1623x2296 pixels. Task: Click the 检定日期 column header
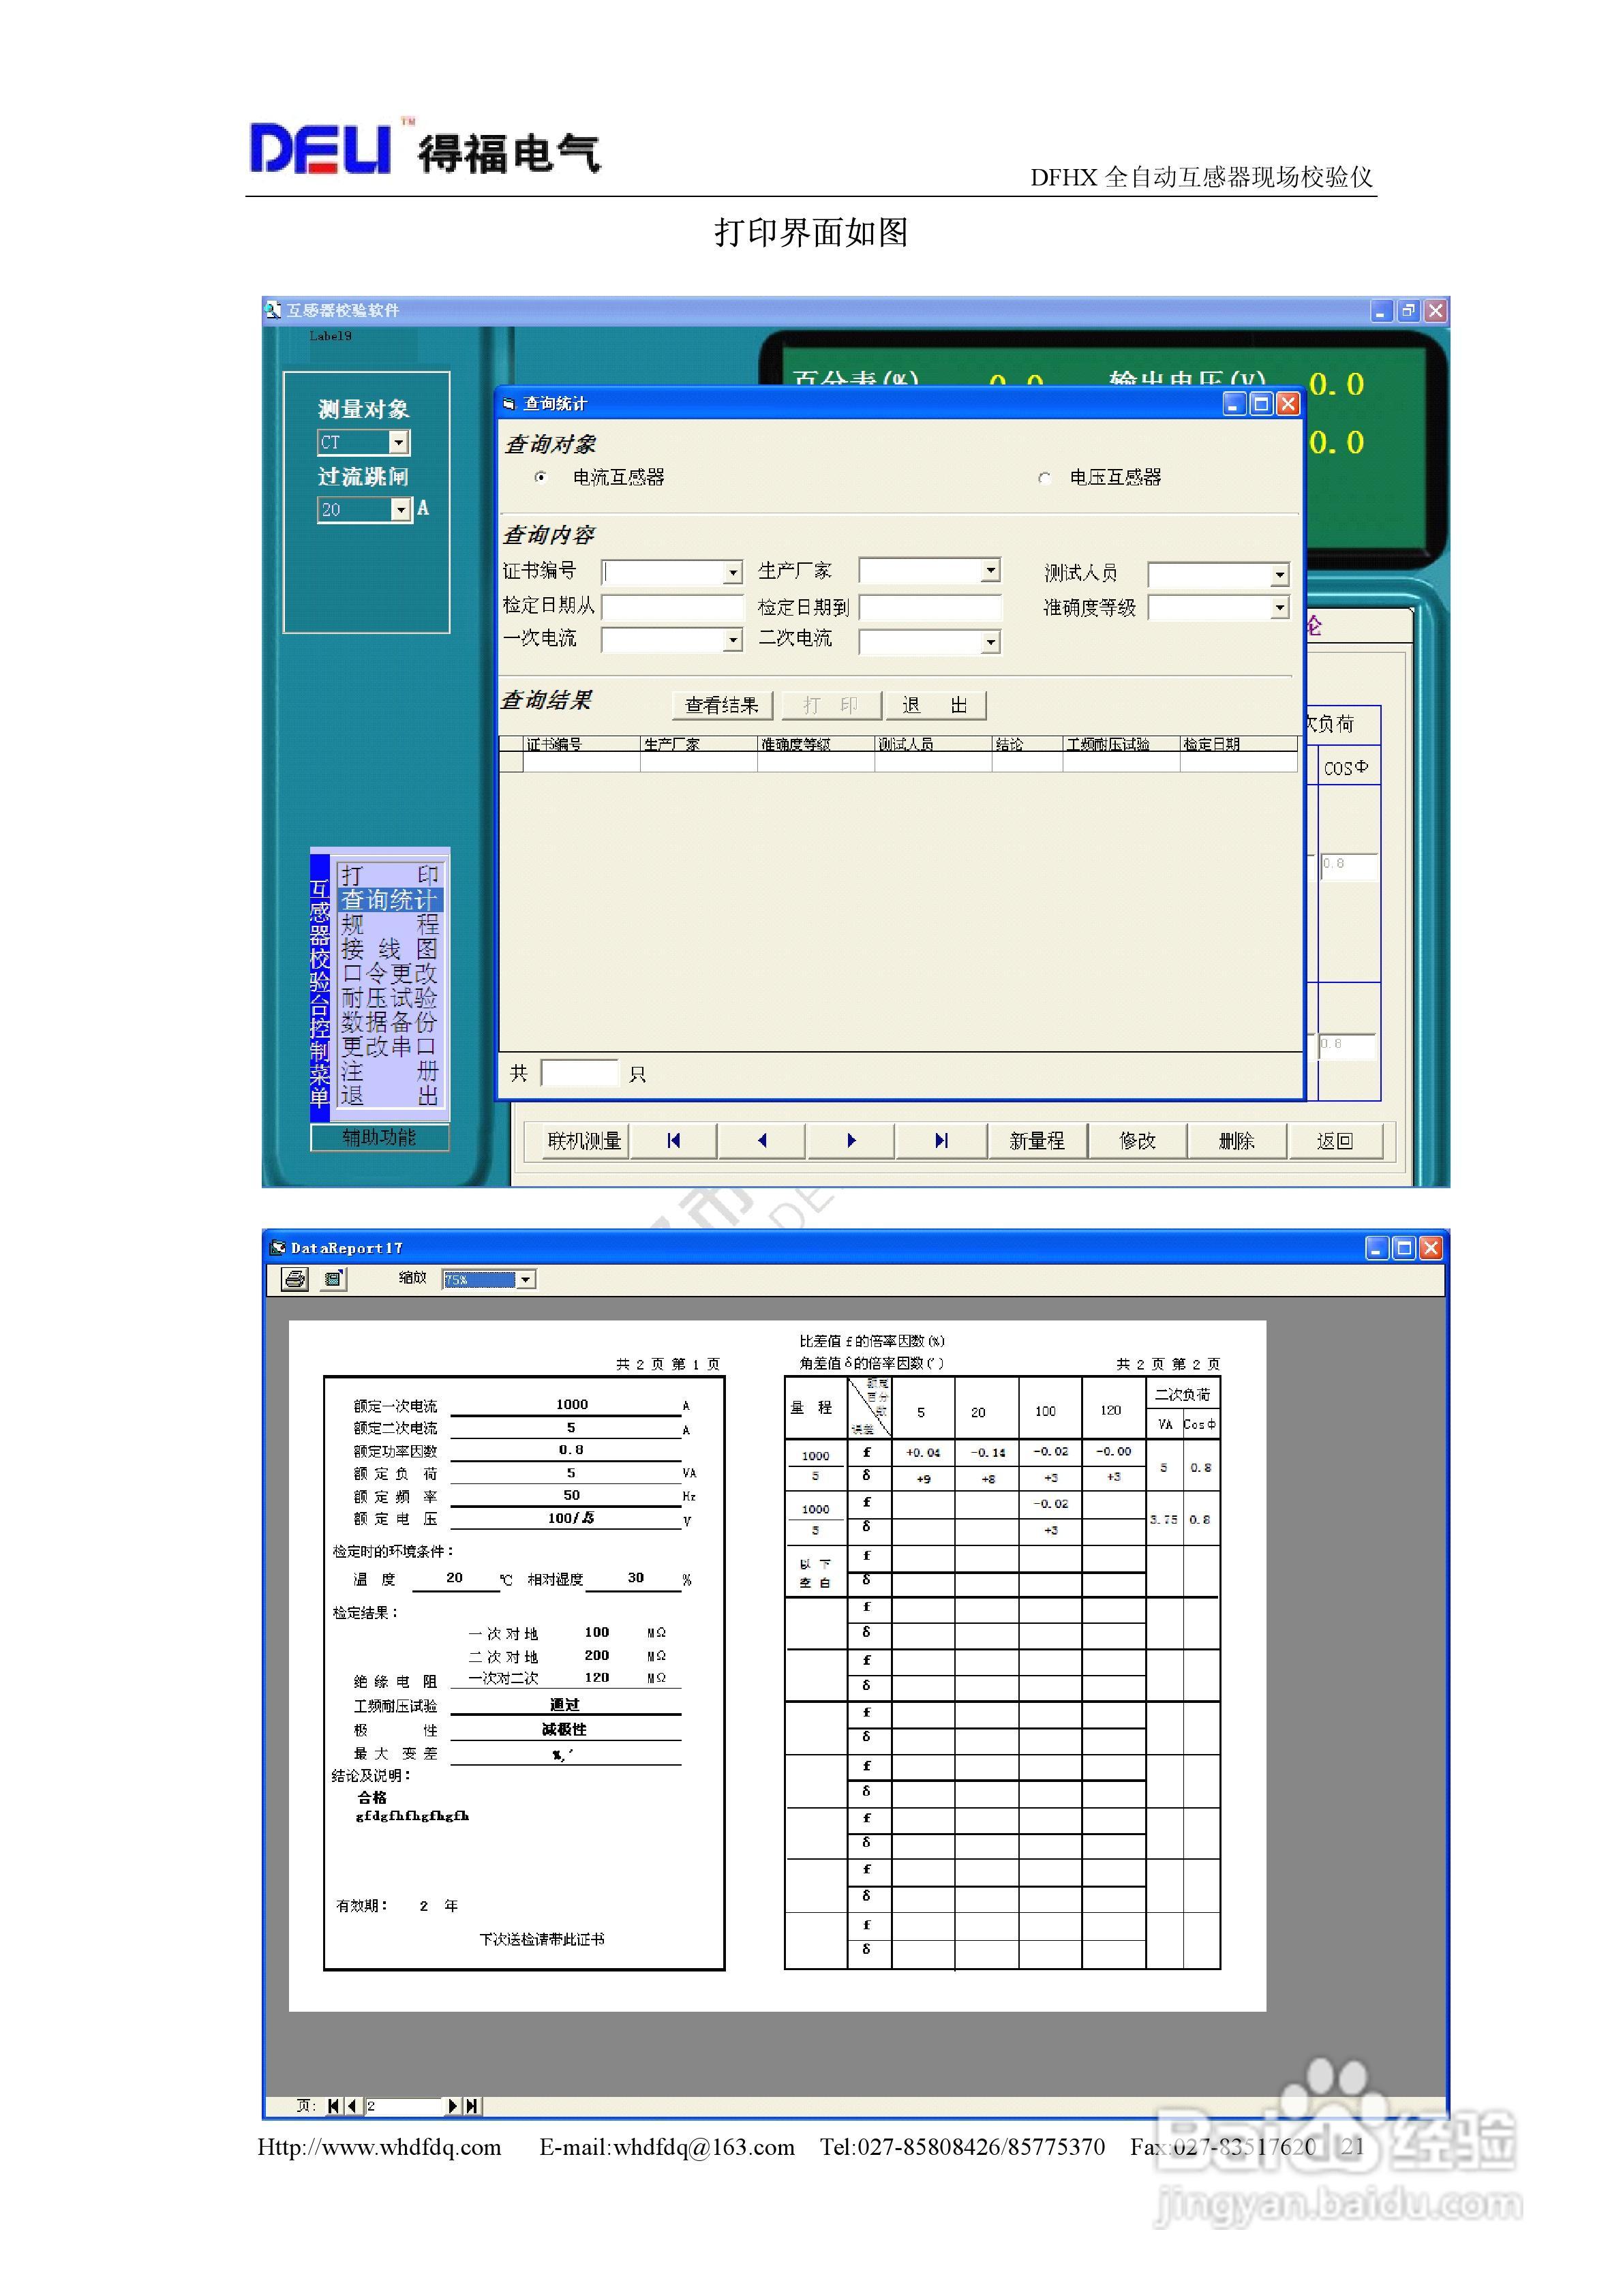pos(1238,744)
